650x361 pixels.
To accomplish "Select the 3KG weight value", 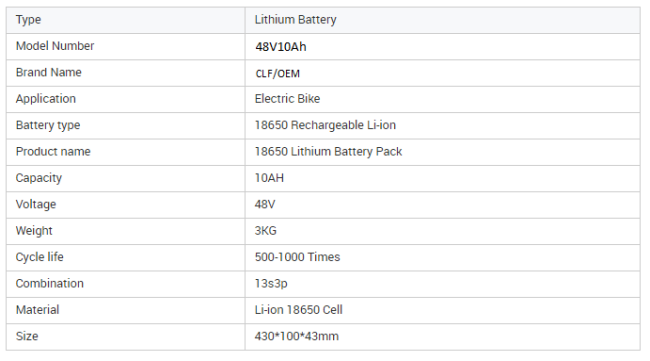I will tap(265, 230).
